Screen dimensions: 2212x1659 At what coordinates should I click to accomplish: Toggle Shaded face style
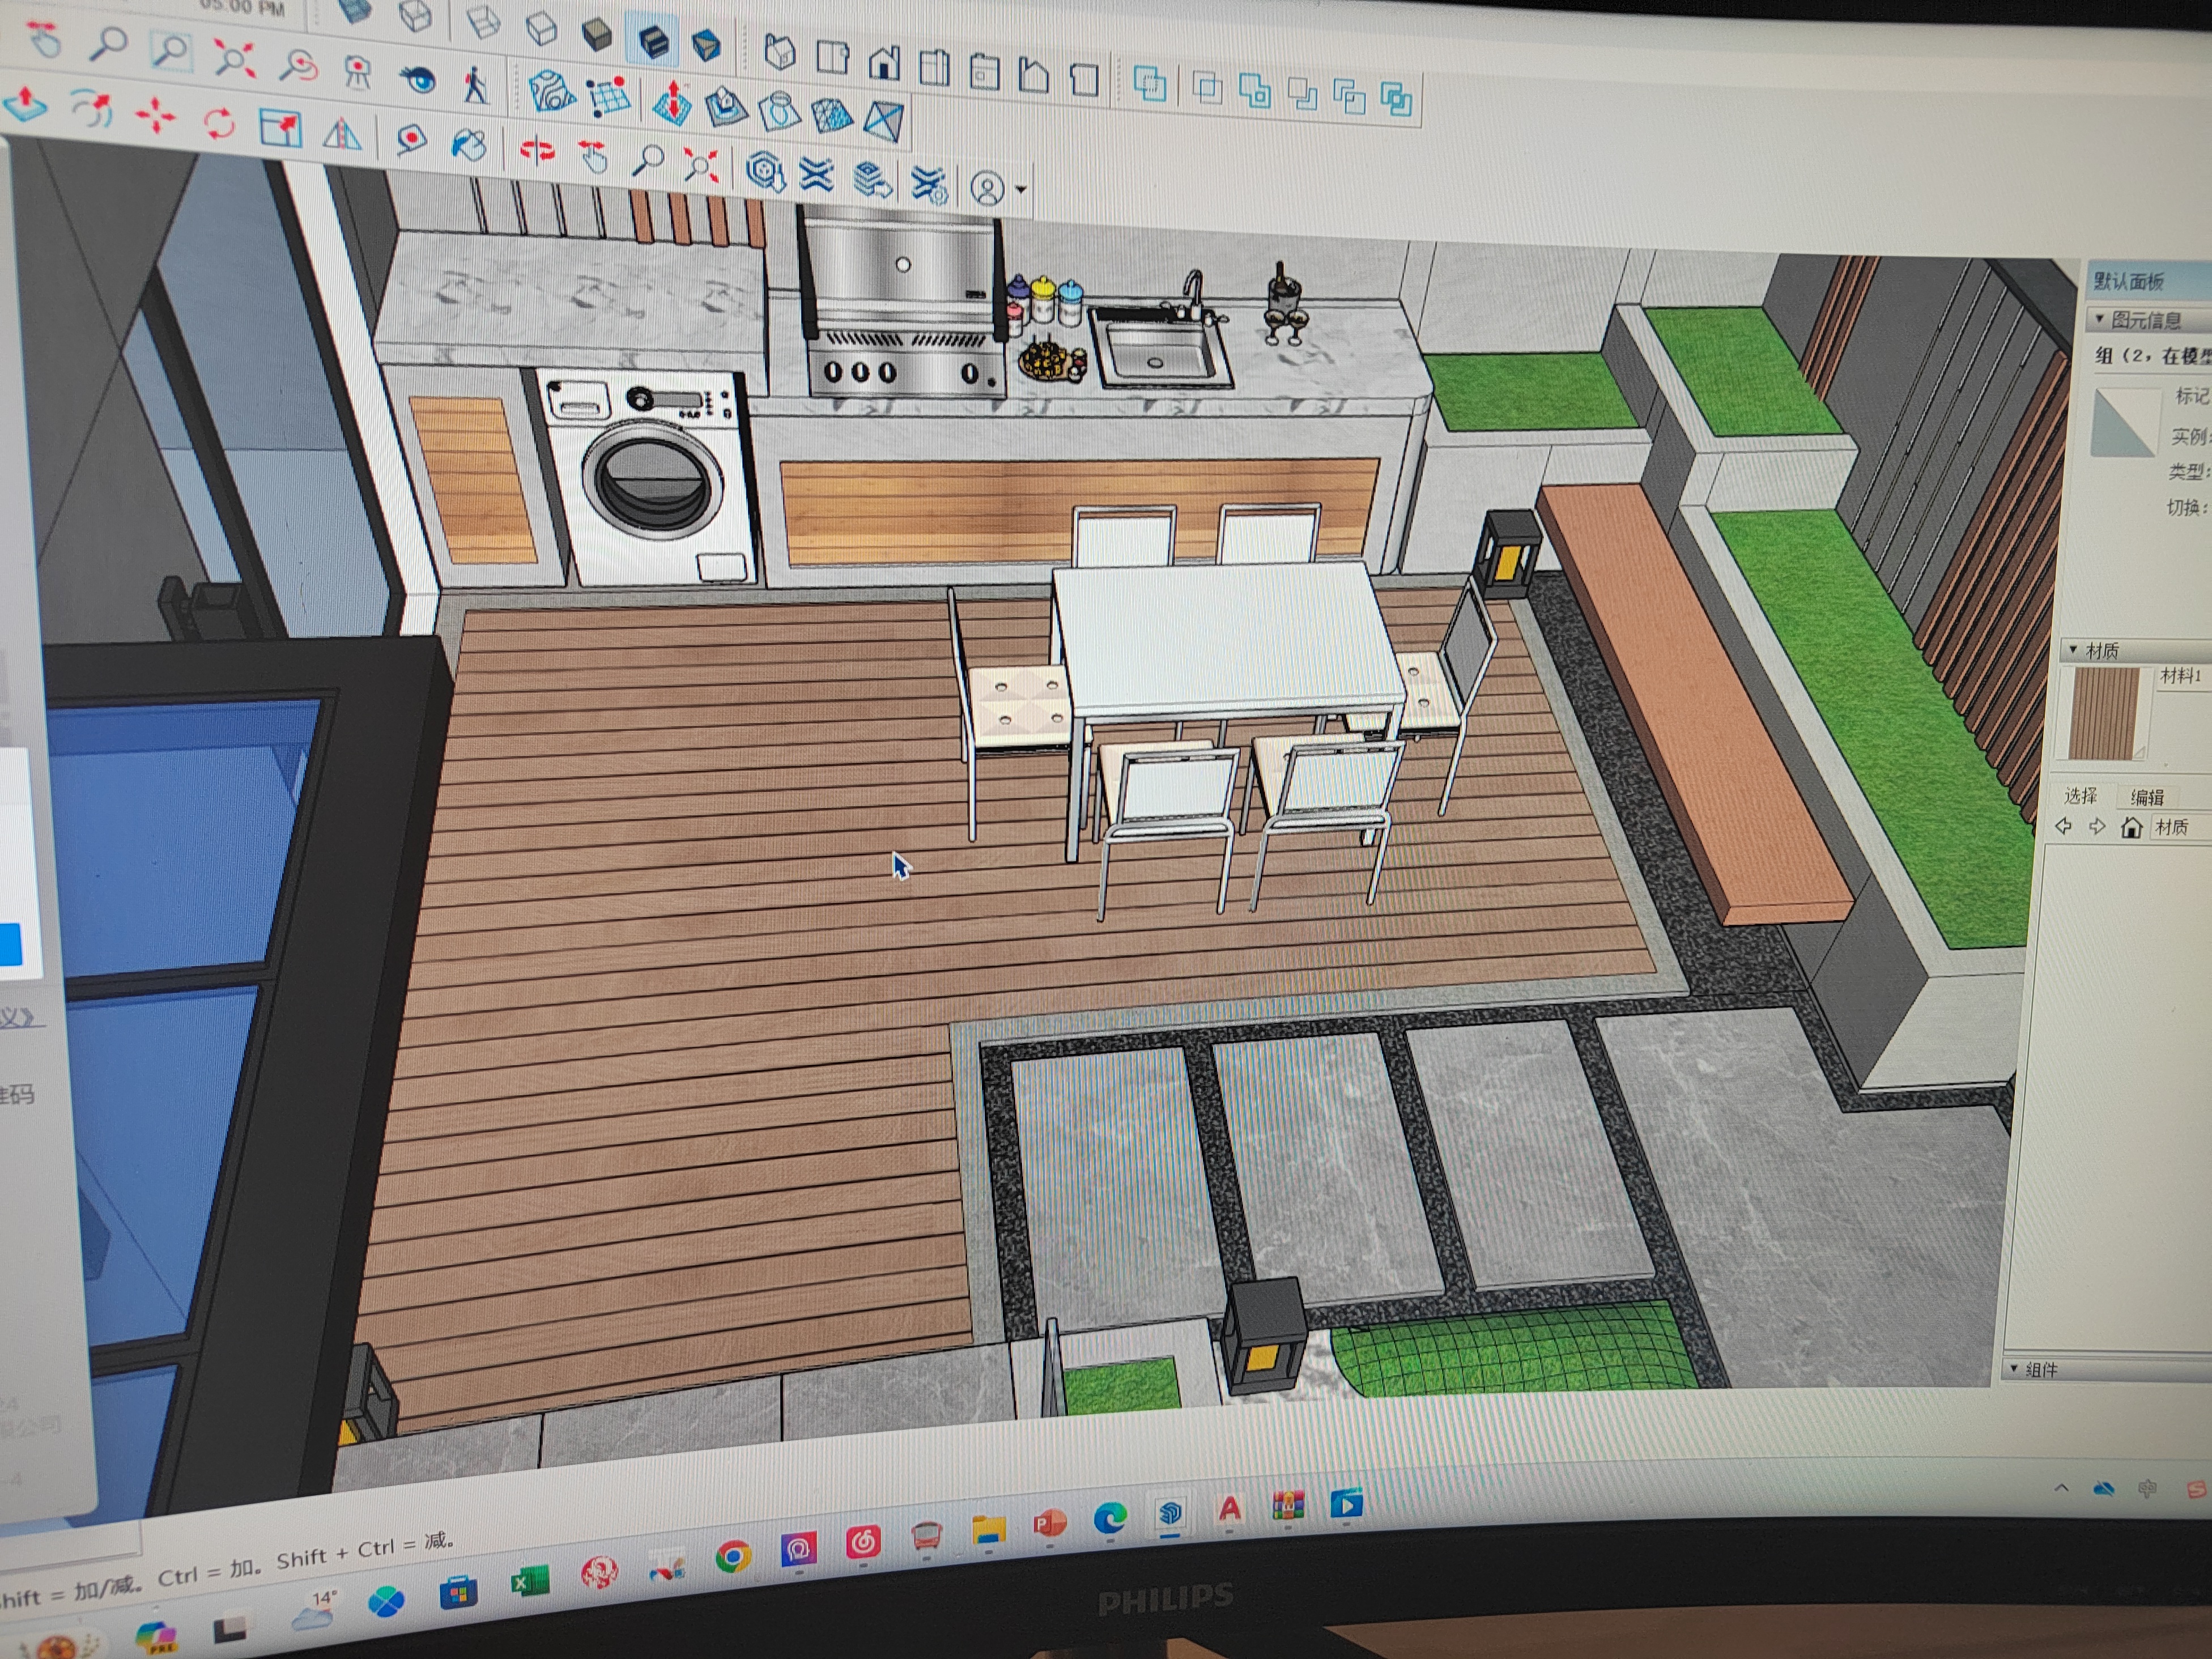(597, 34)
